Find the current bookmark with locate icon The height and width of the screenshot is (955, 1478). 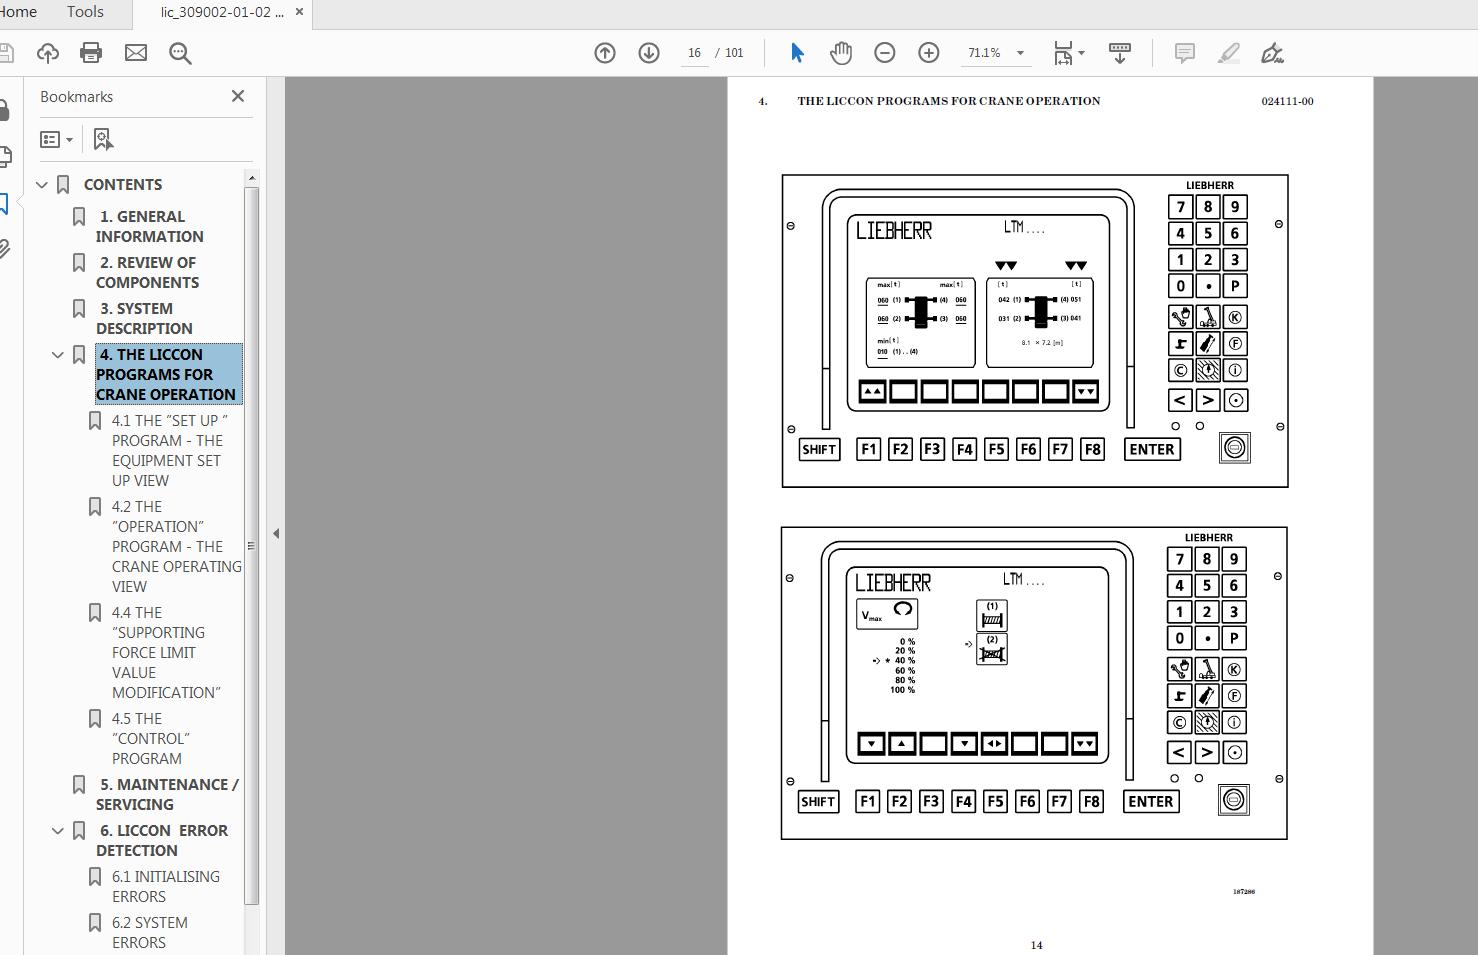[102, 138]
